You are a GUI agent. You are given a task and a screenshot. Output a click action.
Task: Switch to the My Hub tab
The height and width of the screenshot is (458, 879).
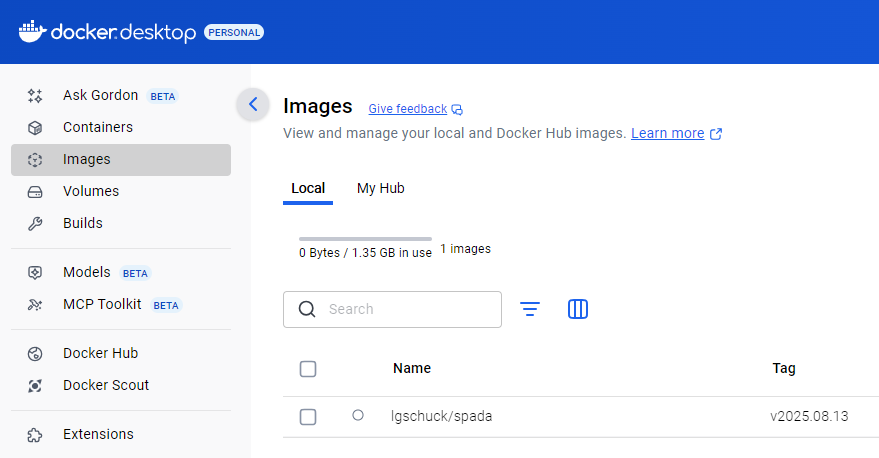tap(380, 188)
